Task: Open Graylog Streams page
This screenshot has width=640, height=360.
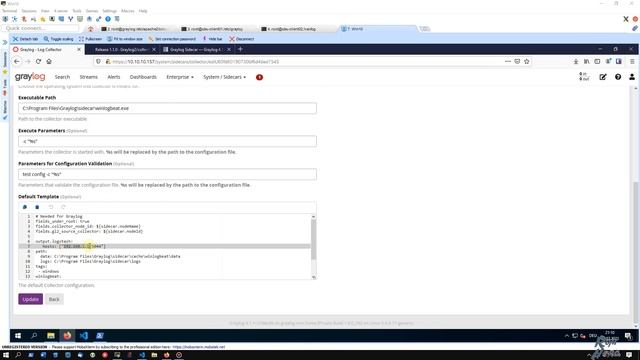Action: (x=89, y=77)
